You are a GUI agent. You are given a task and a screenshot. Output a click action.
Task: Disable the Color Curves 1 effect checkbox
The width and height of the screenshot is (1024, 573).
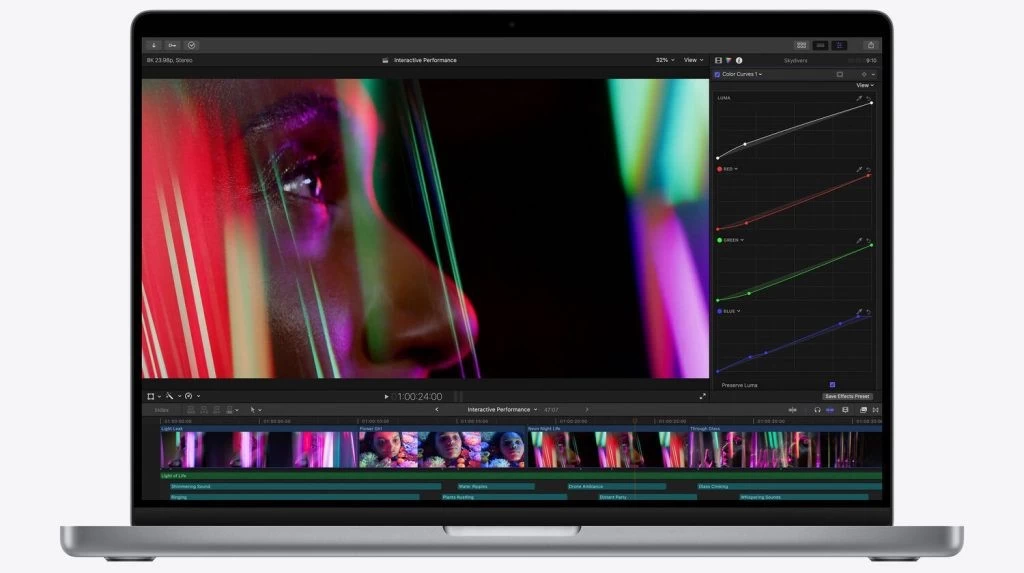point(717,74)
